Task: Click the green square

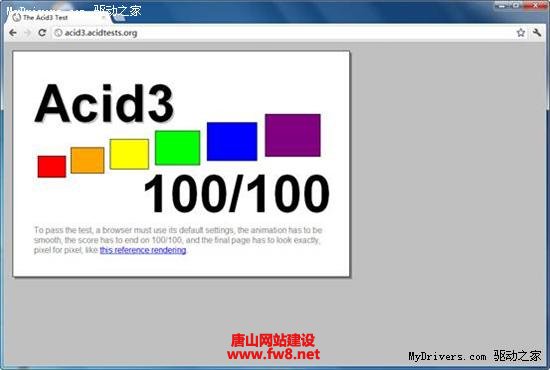Action: (177, 148)
